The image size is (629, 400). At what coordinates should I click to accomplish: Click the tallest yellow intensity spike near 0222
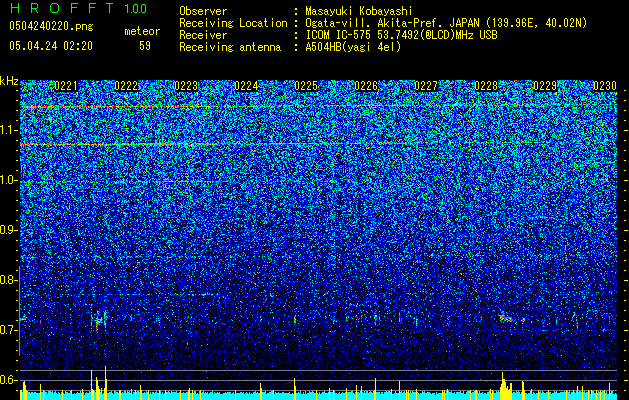(106, 382)
